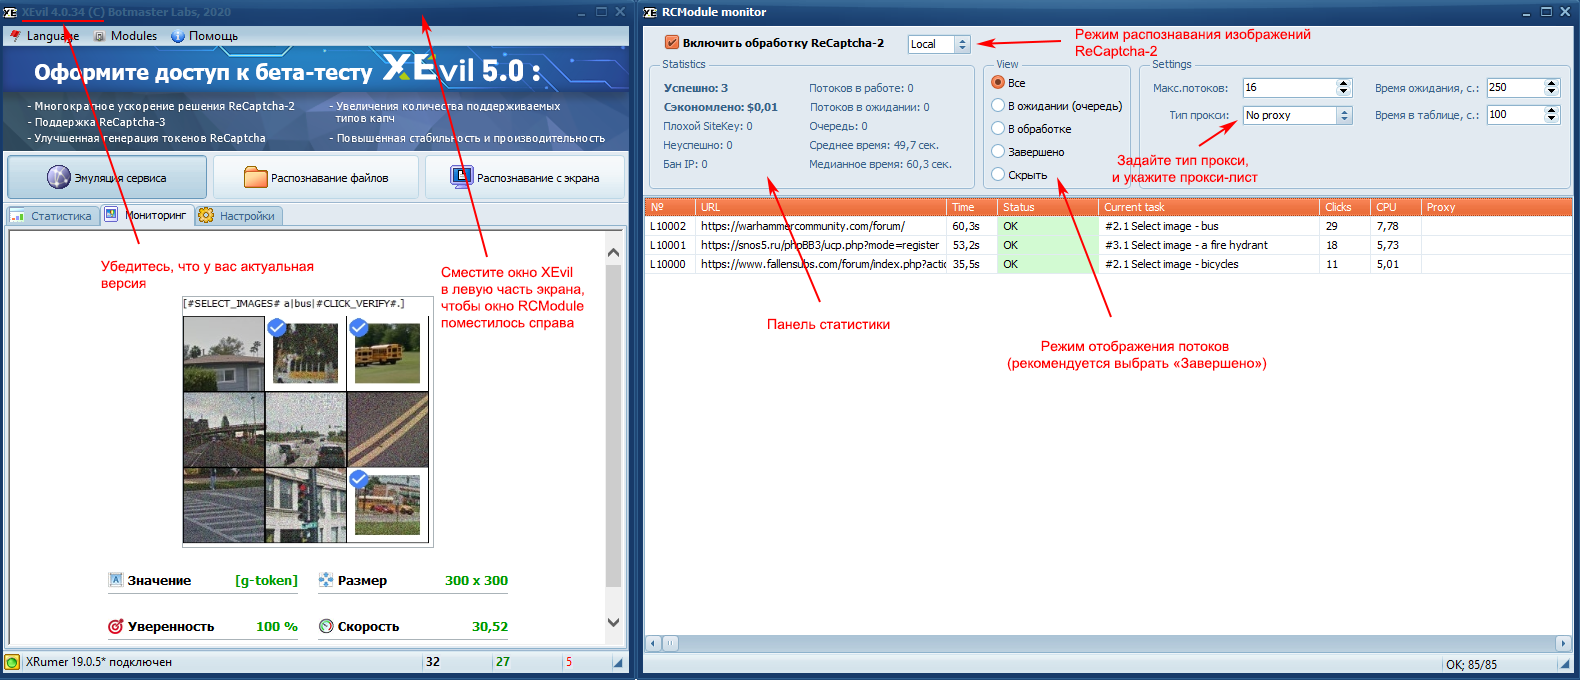Screen dimensions: 1580x680
Task: Toggle Включить обработку ReCaptcha-2 checkbox
Action: click(x=672, y=43)
